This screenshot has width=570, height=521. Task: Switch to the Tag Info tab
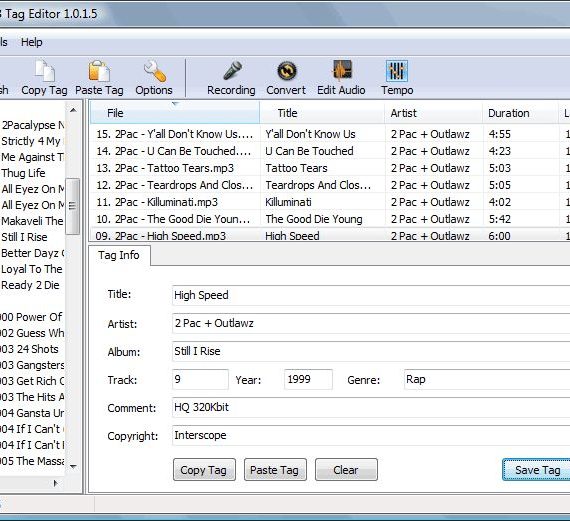(119, 255)
